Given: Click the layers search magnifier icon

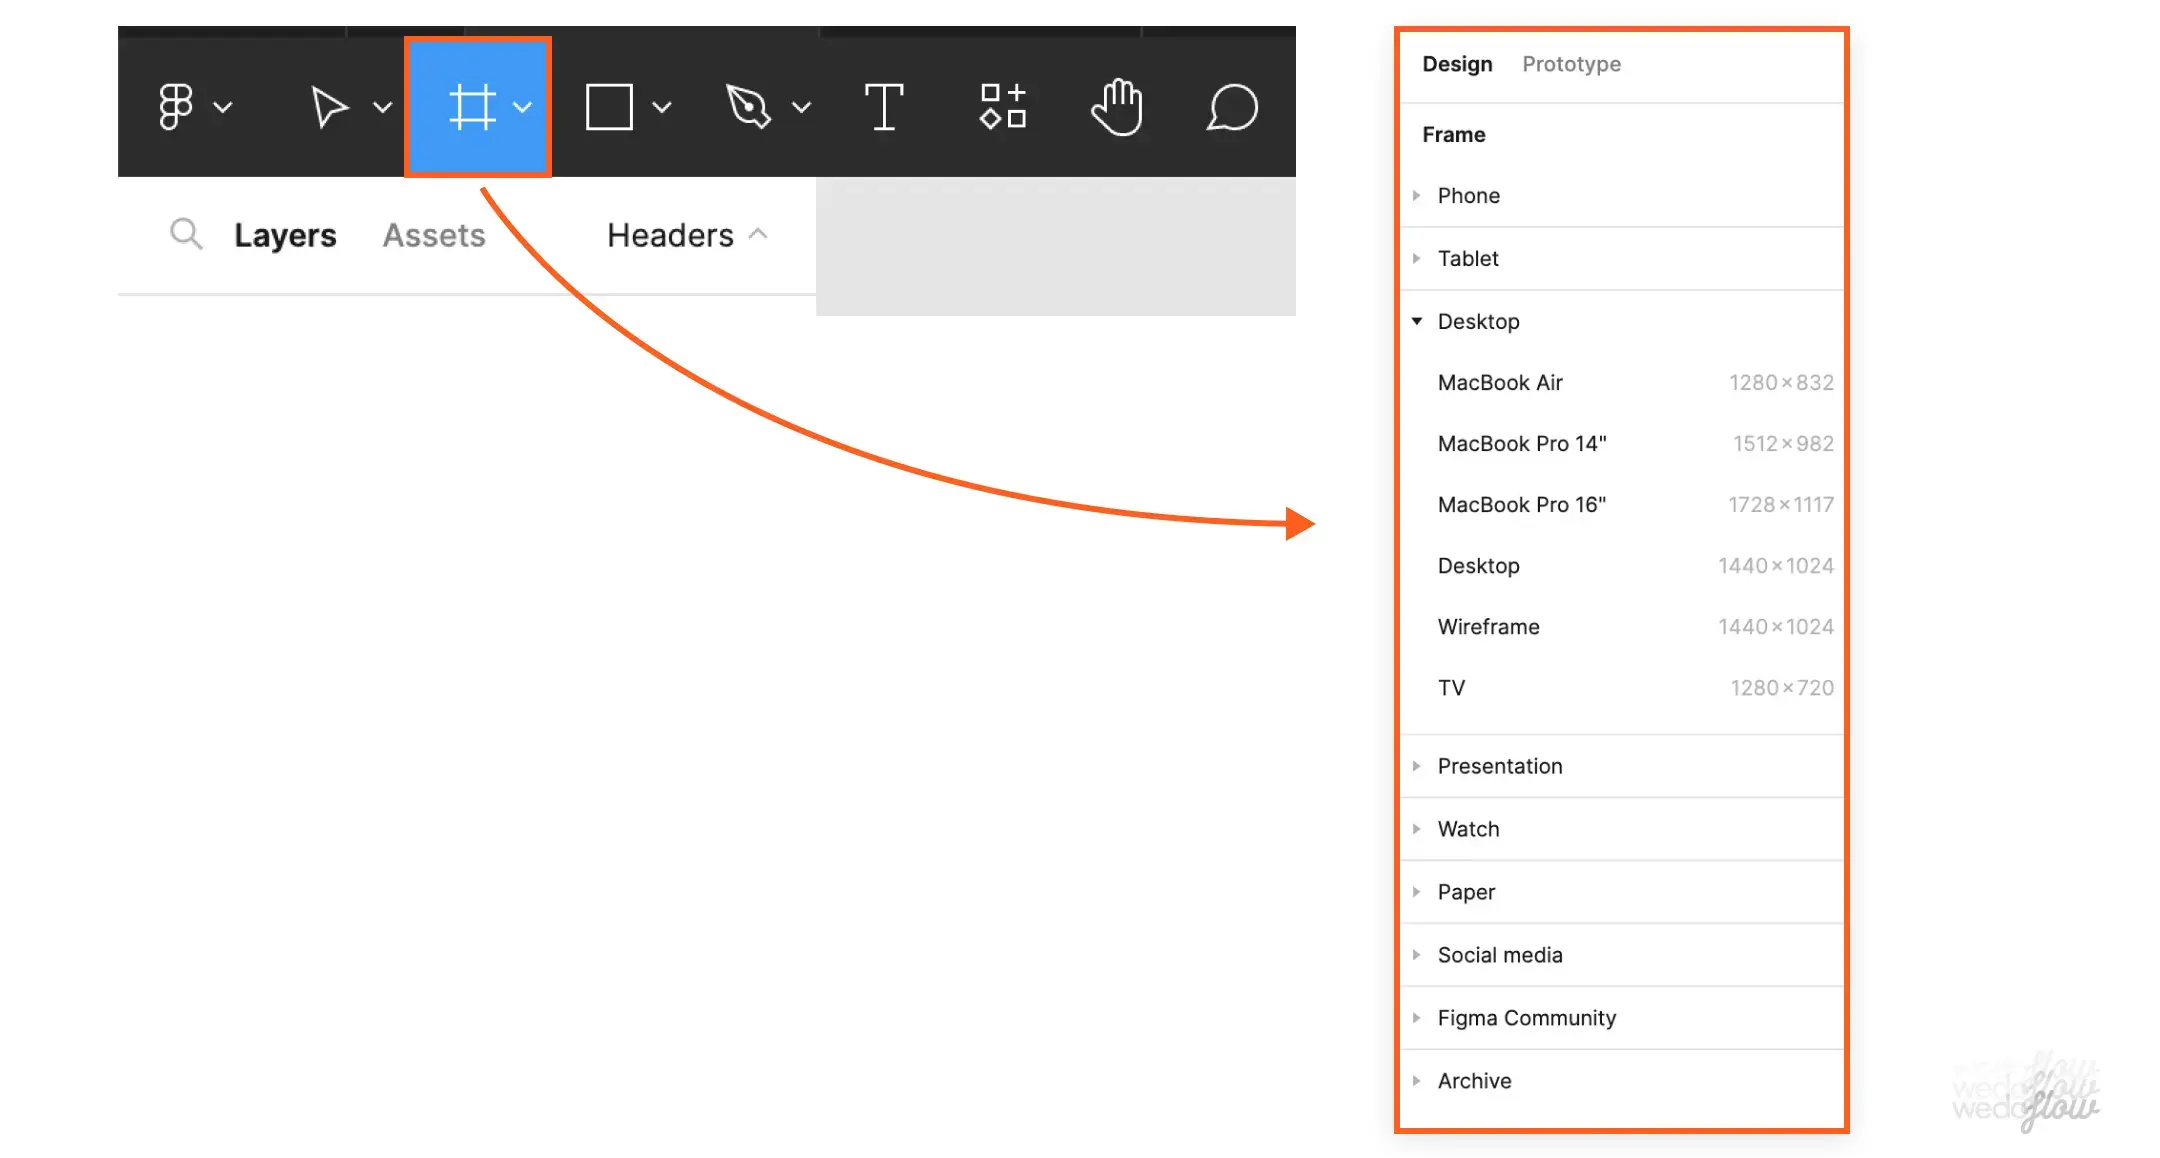Looking at the screenshot, I should point(186,234).
